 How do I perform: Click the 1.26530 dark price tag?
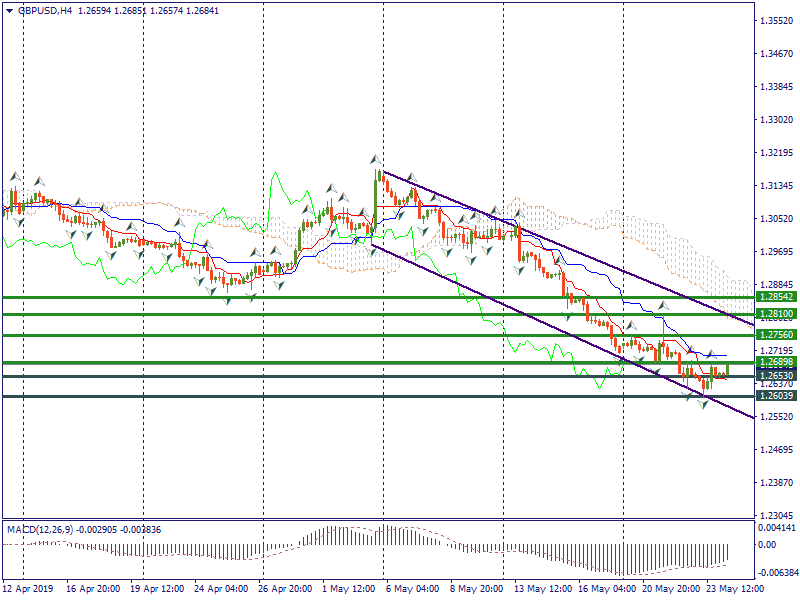[x=776, y=376]
